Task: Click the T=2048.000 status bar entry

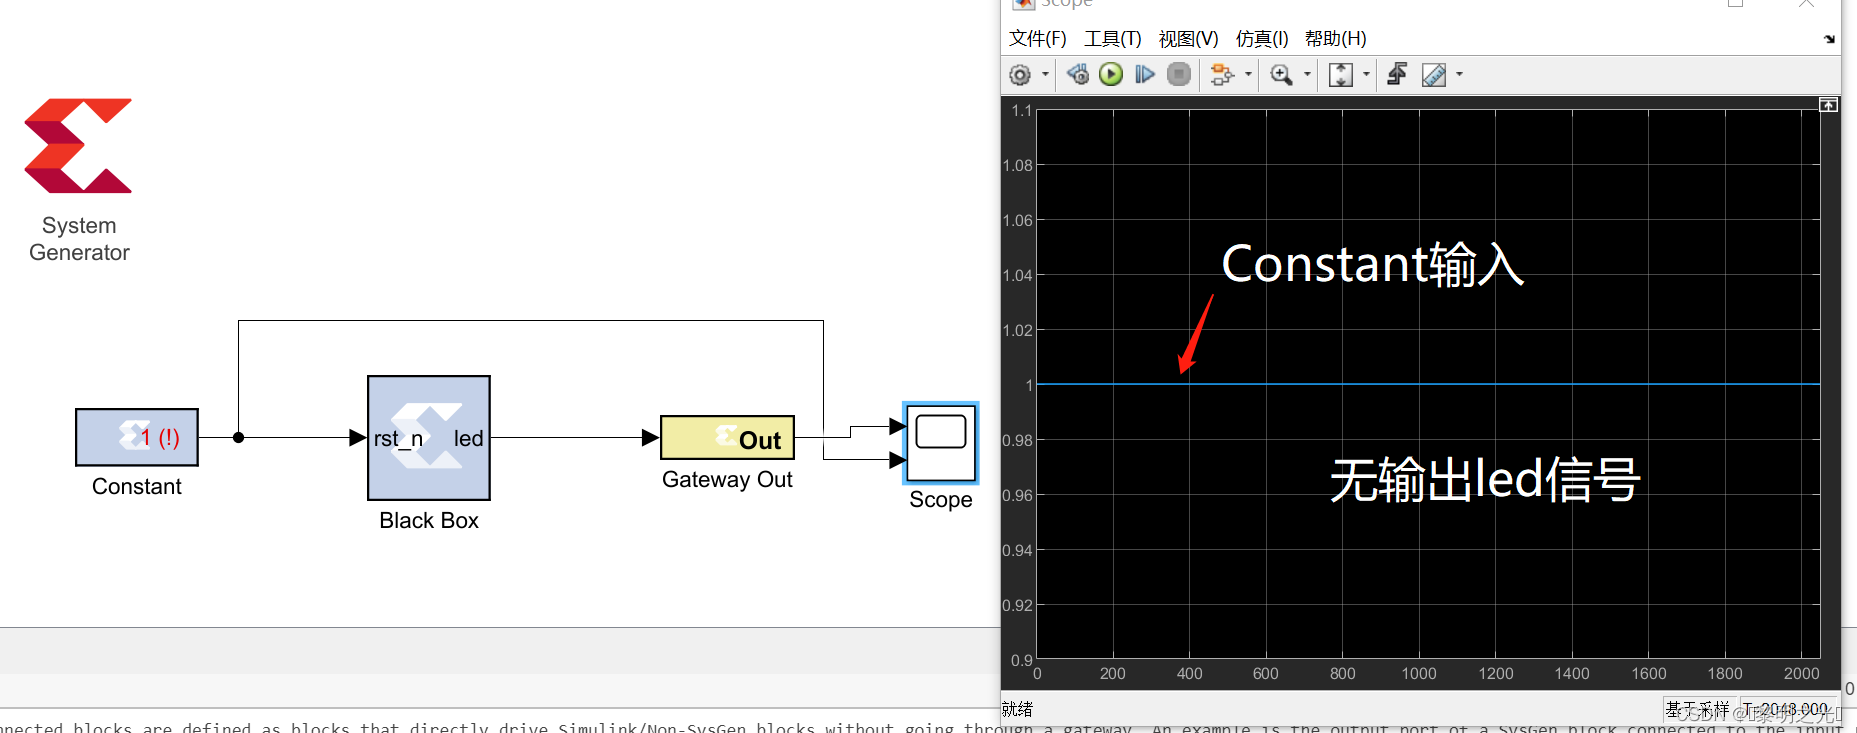Action: [1786, 709]
